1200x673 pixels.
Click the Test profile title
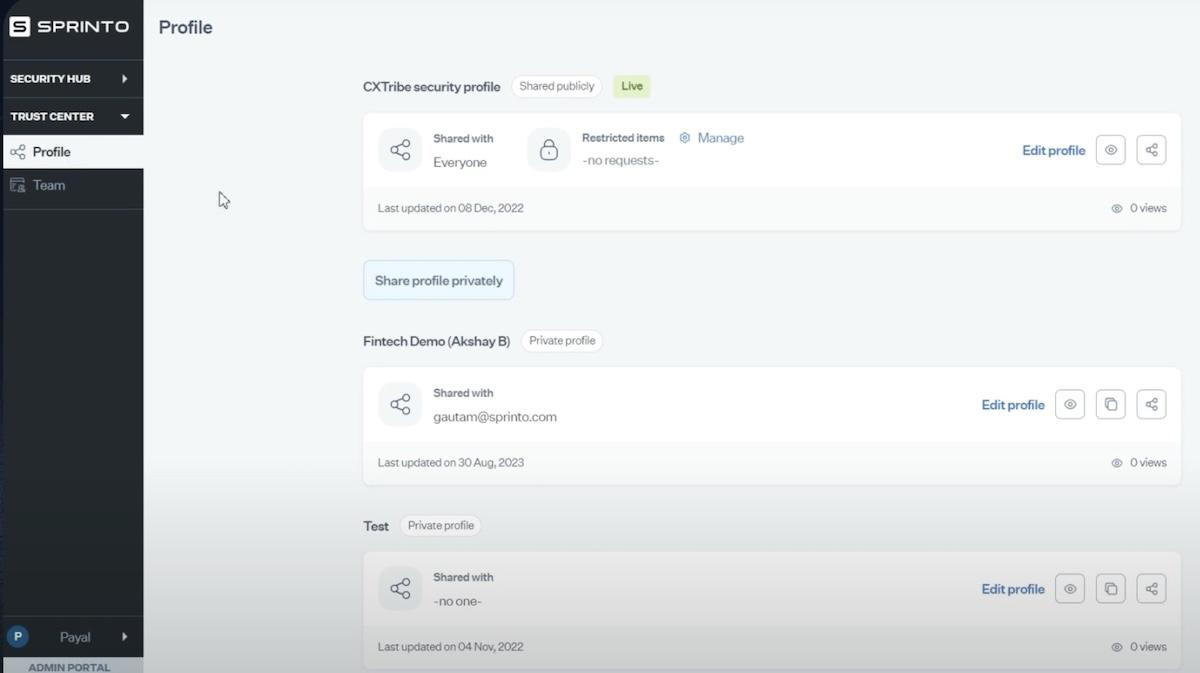tap(376, 526)
